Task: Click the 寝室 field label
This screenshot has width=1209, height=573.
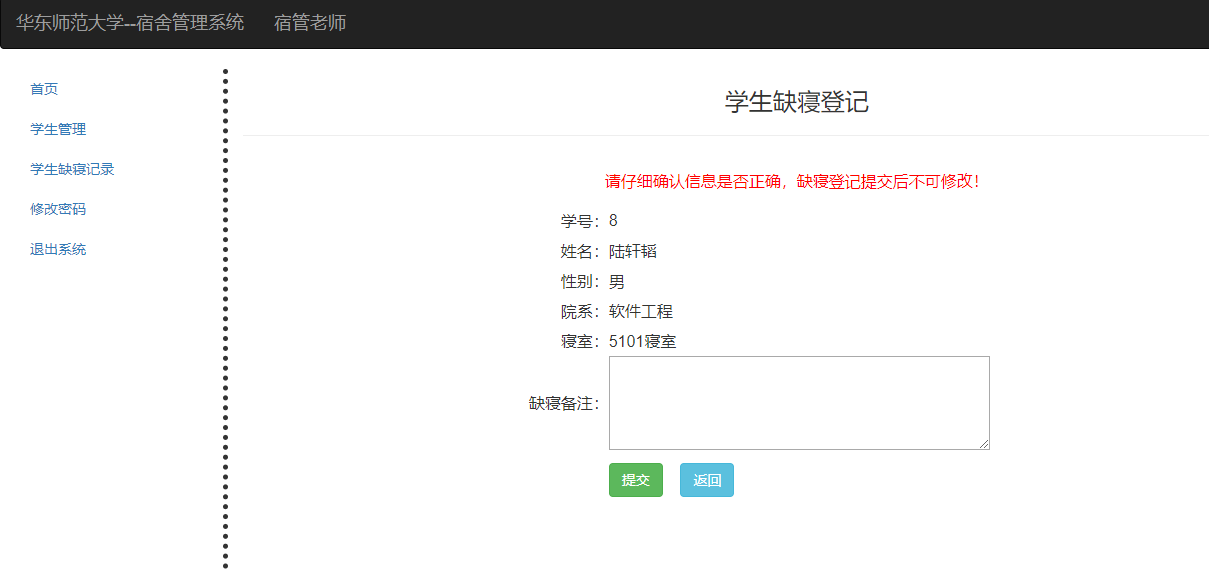Action: tap(581, 341)
